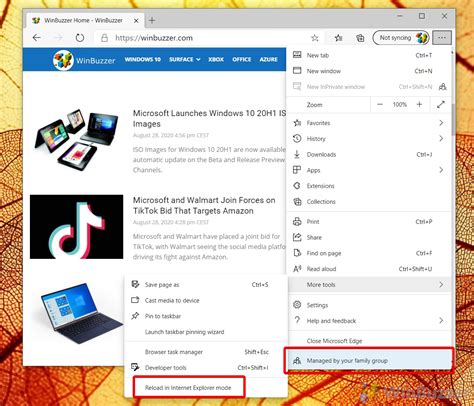Screen dimensions: 474x406
Task: Click the New InPrivate window entry
Action: (x=369, y=87)
